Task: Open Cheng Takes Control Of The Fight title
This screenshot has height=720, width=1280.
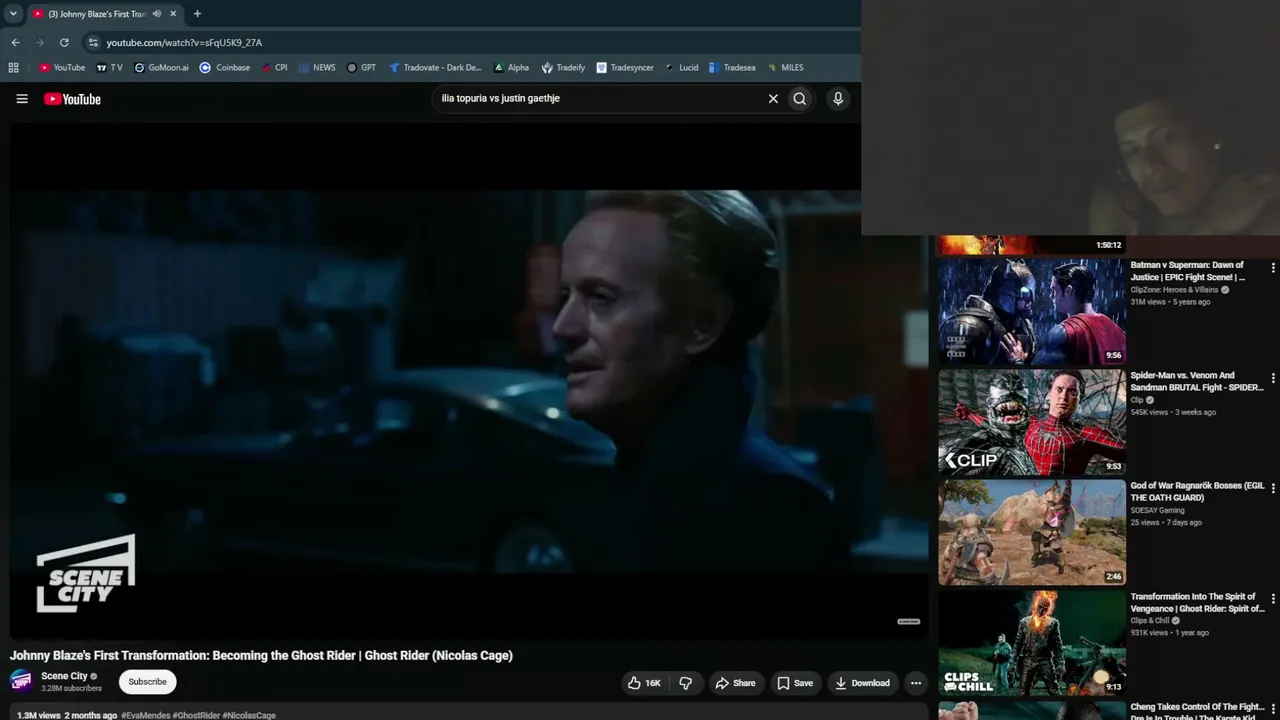Action: [x=1197, y=712]
